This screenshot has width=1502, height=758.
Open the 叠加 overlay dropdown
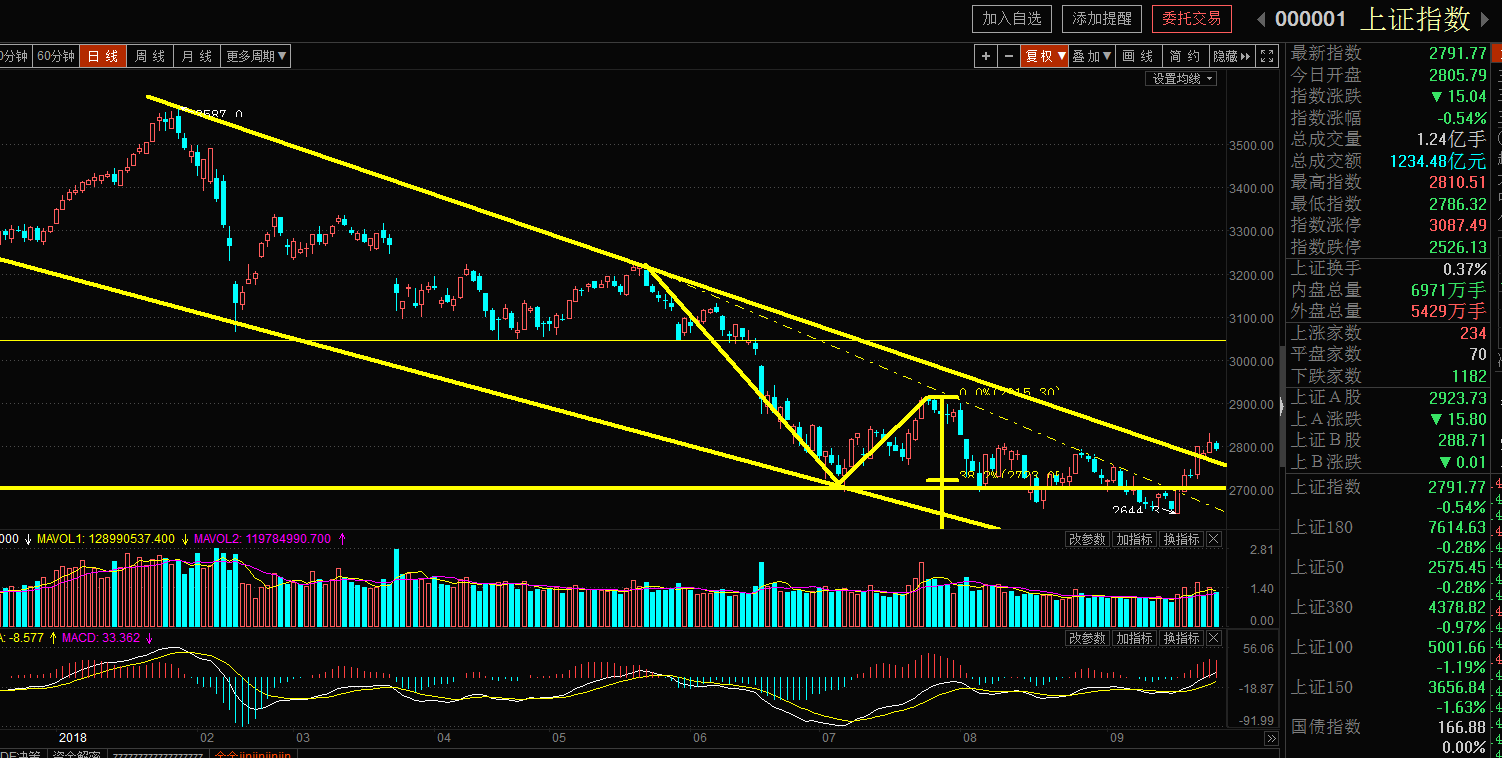click(1092, 56)
